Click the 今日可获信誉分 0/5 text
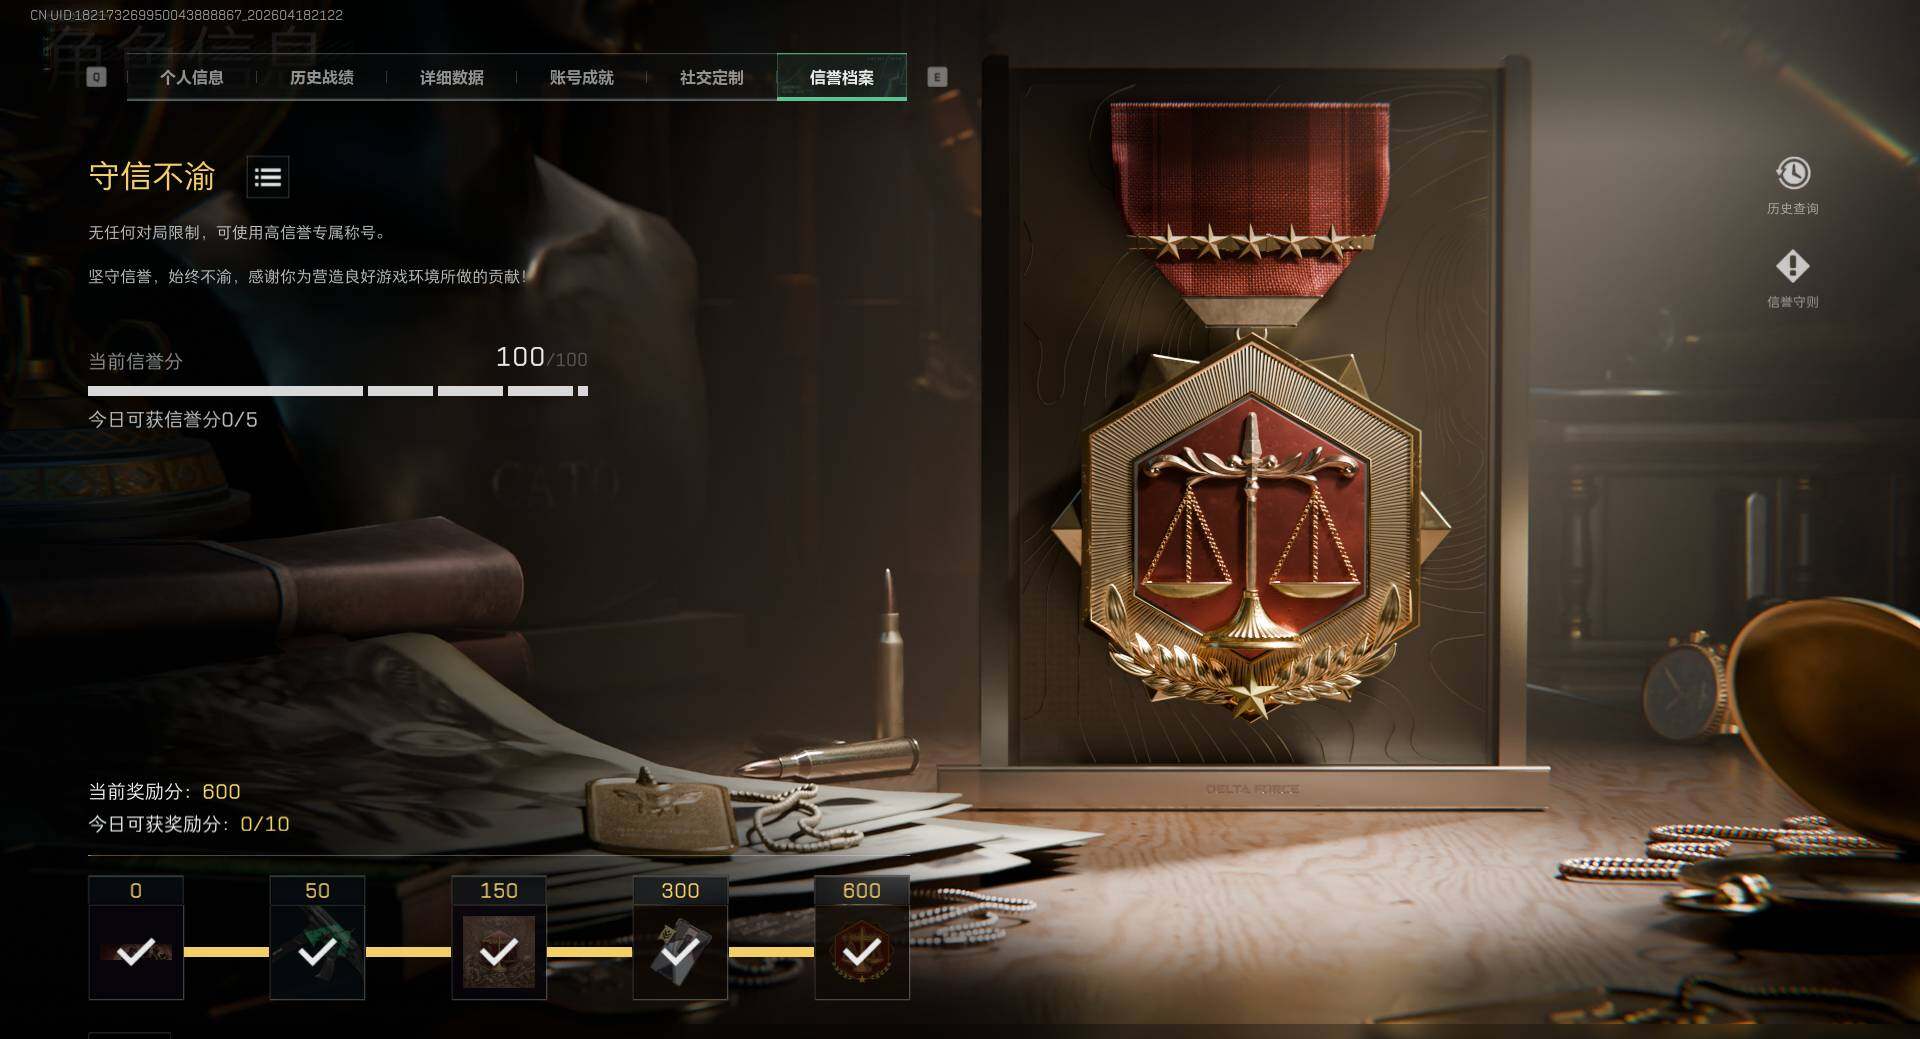 tap(173, 420)
